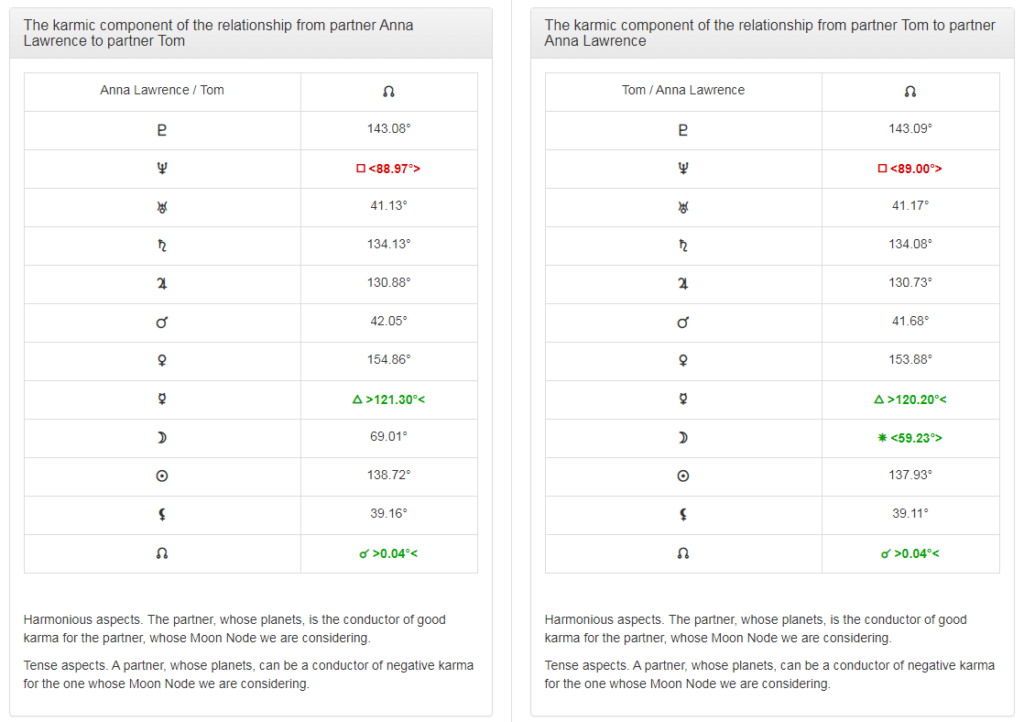This screenshot has width=1024, height=722.
Task: Click the Lilith glyph in the left table
Action: 162,514
